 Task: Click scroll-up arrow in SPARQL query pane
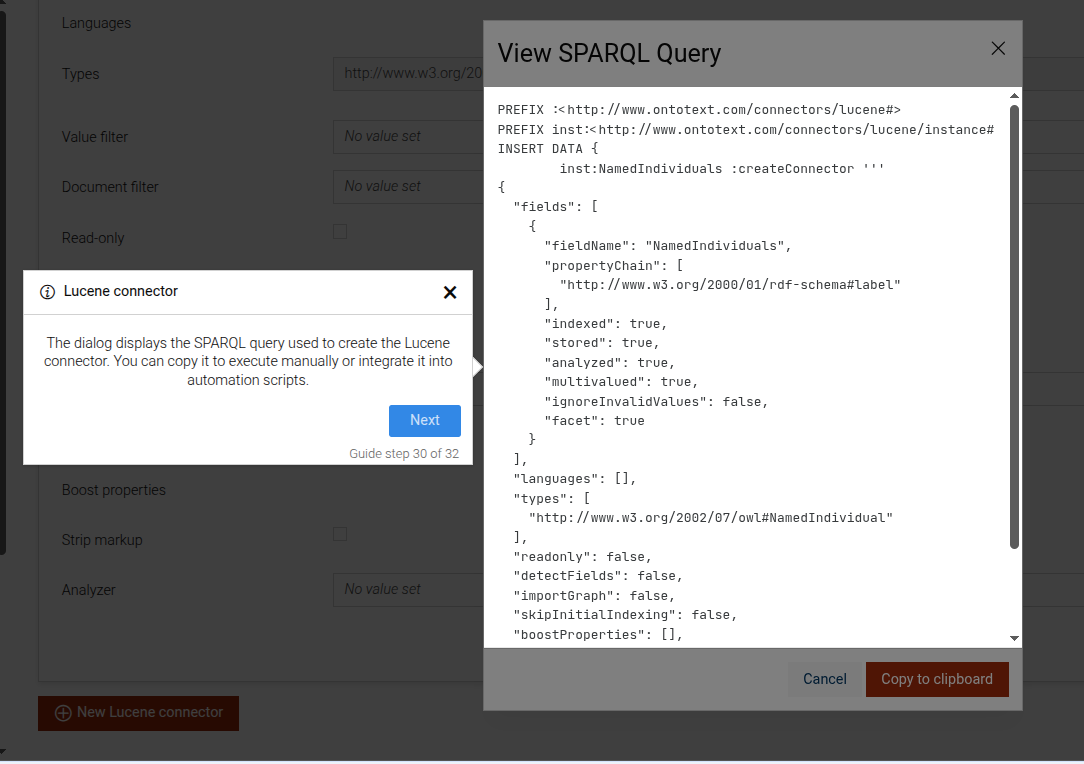[1014, 97]
